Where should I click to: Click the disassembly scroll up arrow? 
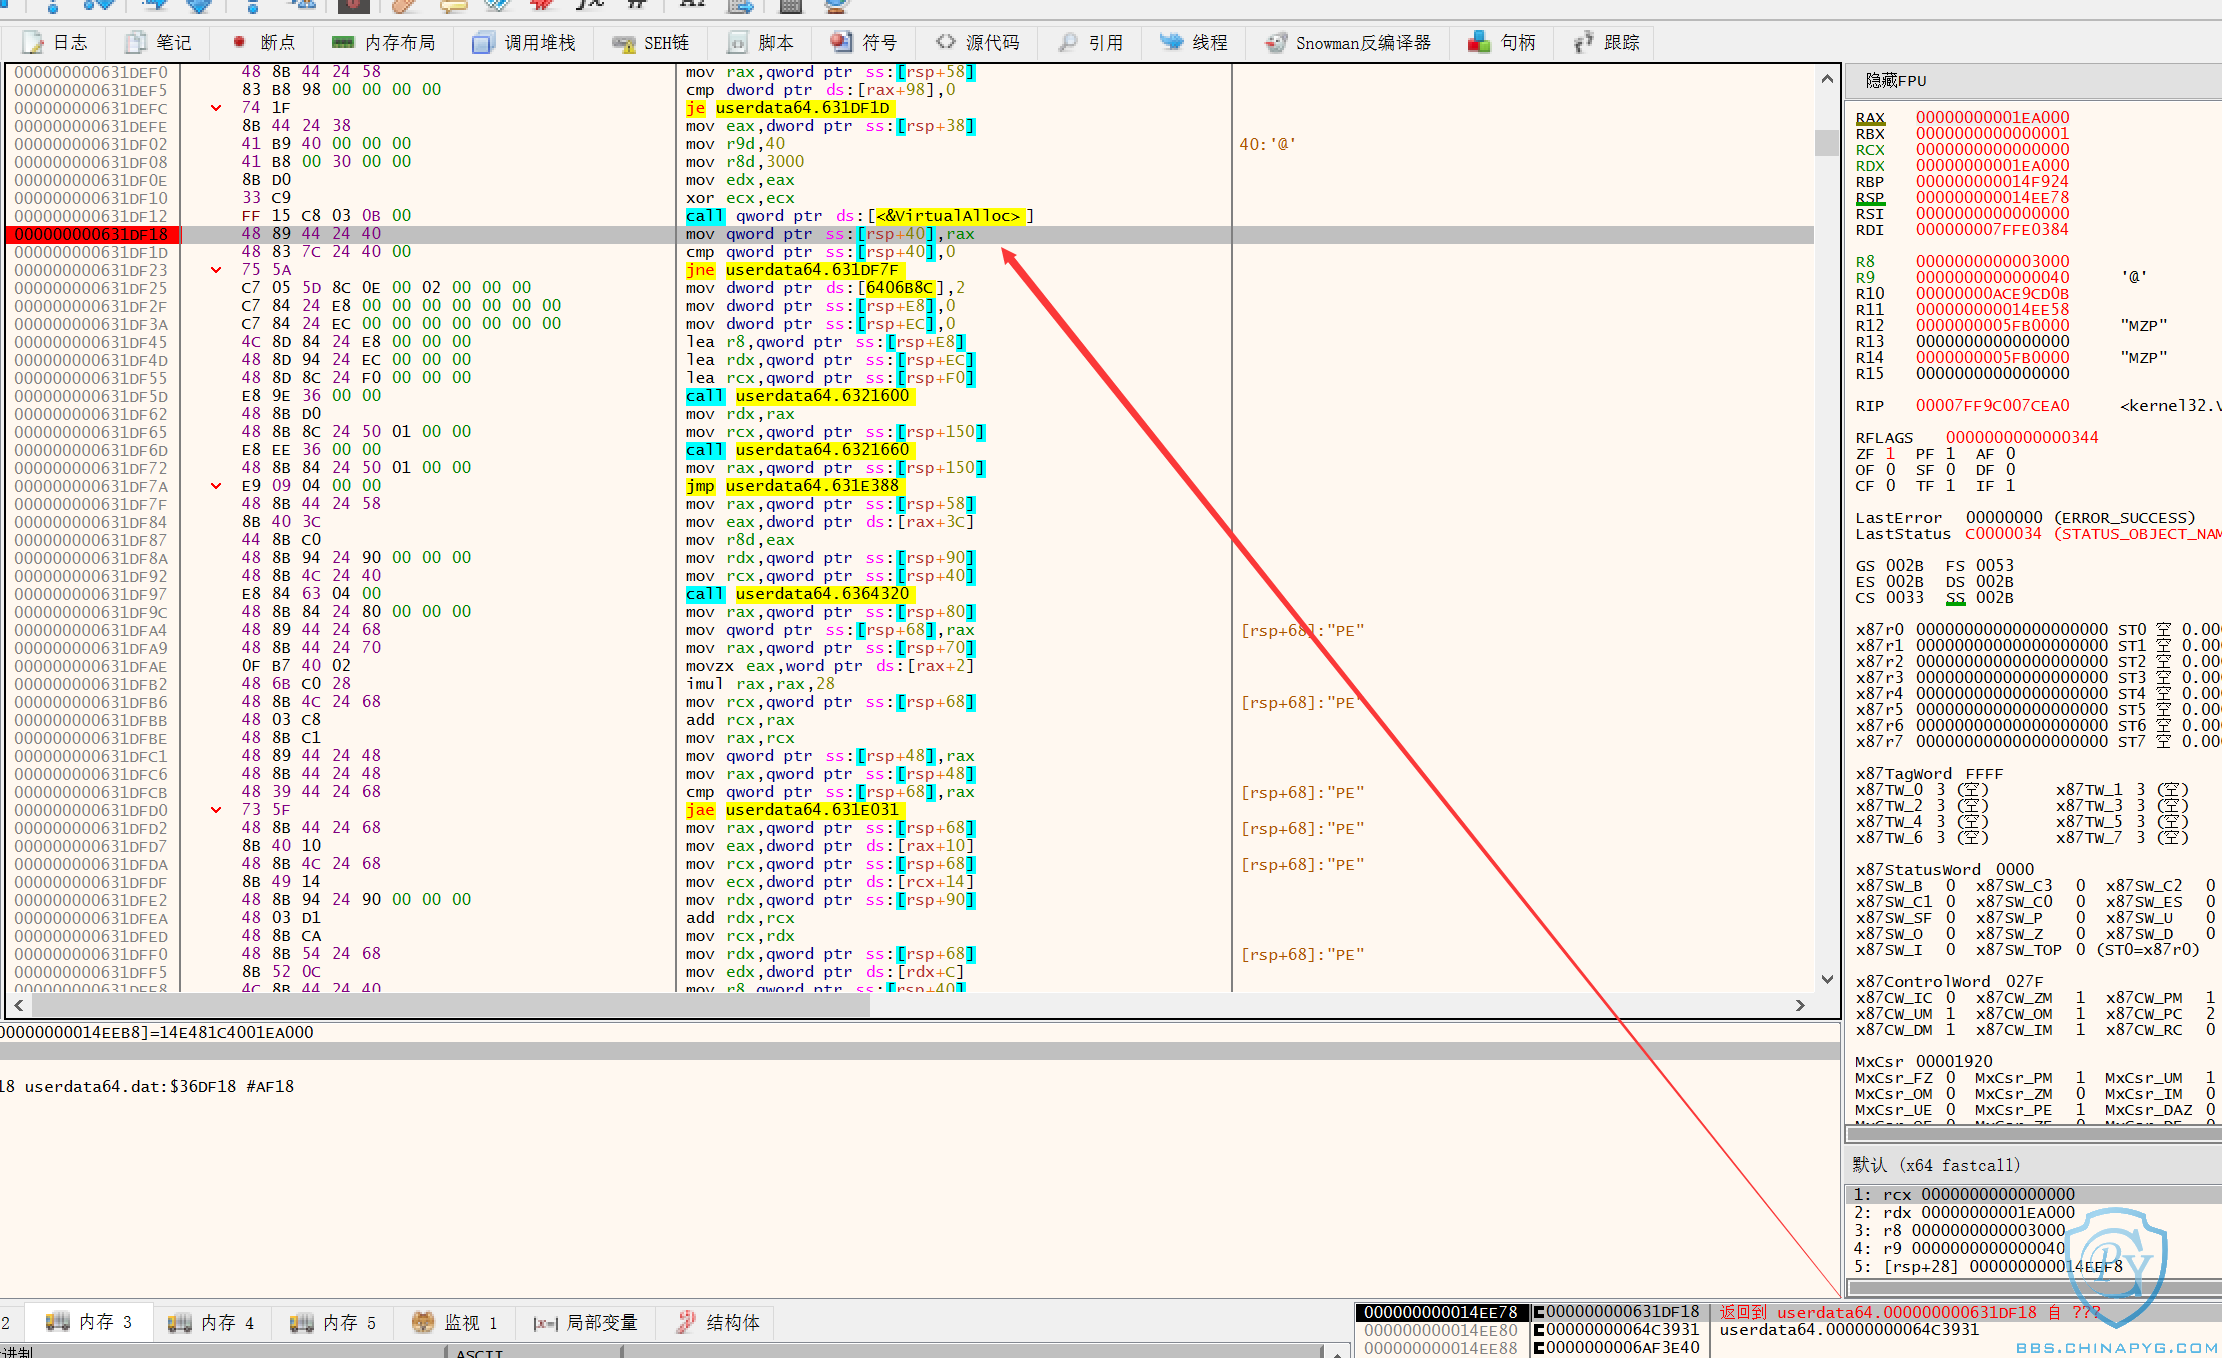[1827, 78]
